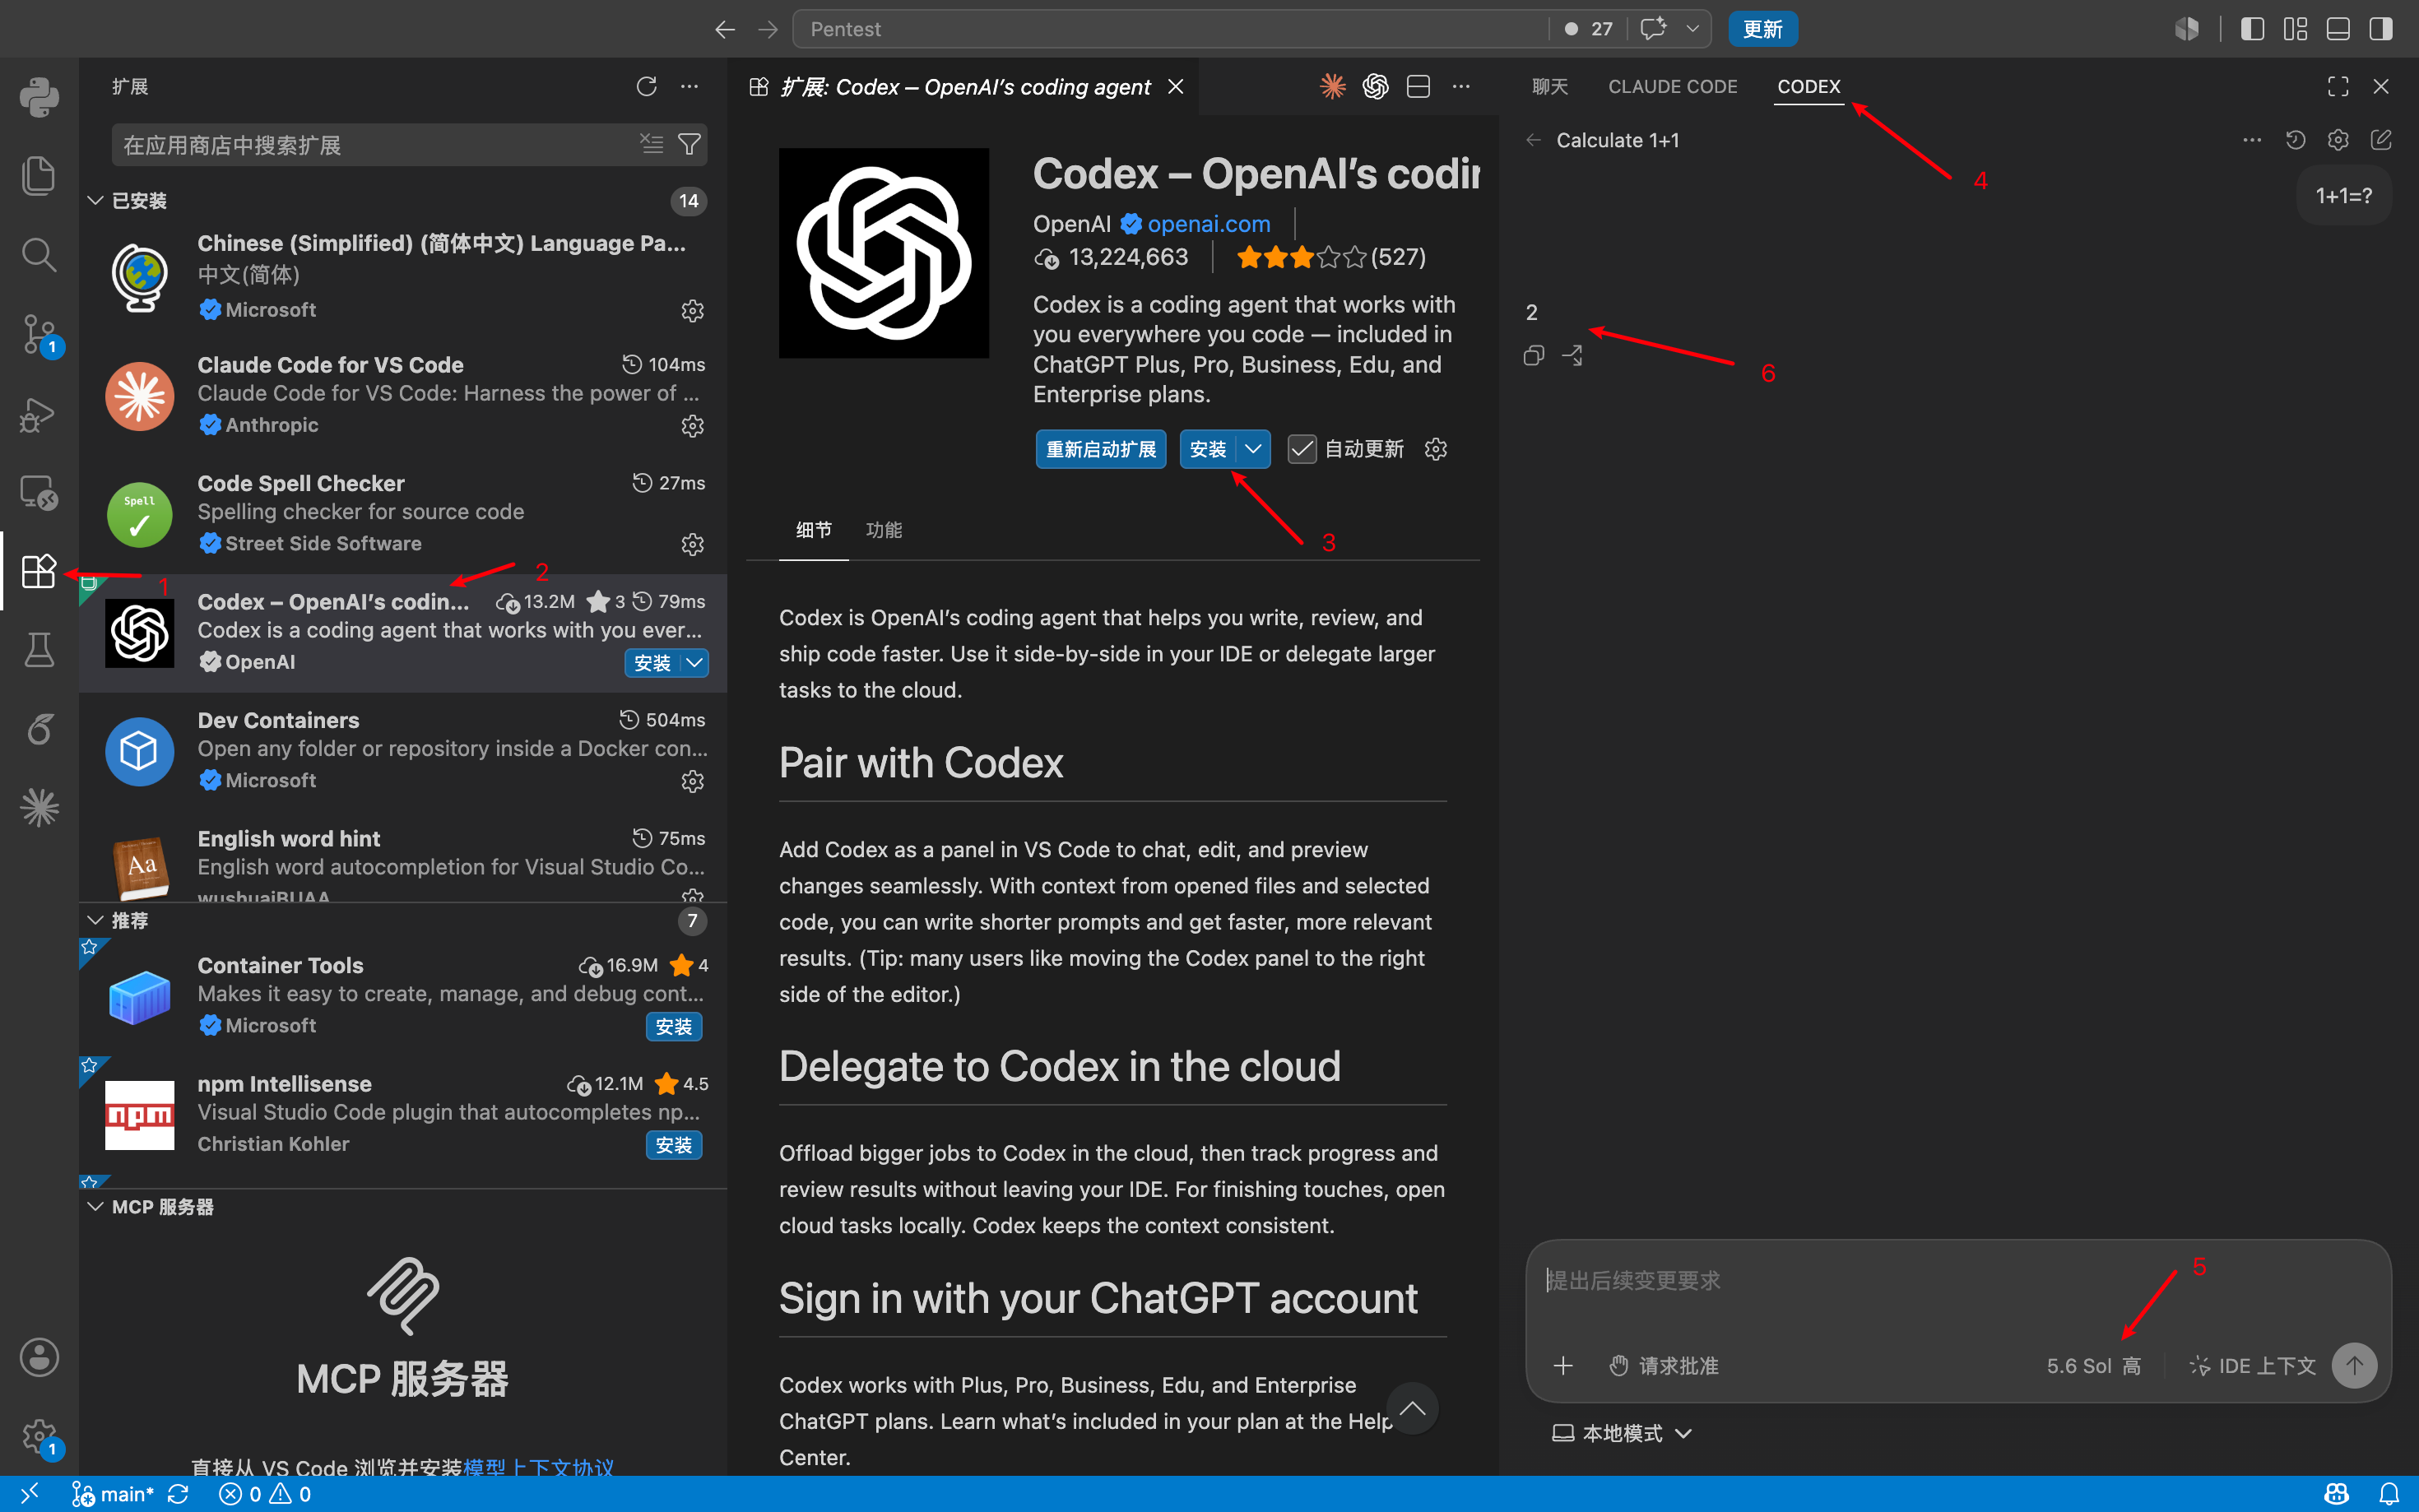2419x1512 pixels.
Task: Open settings gear for Claude Code extension
Action: [692, 426]
